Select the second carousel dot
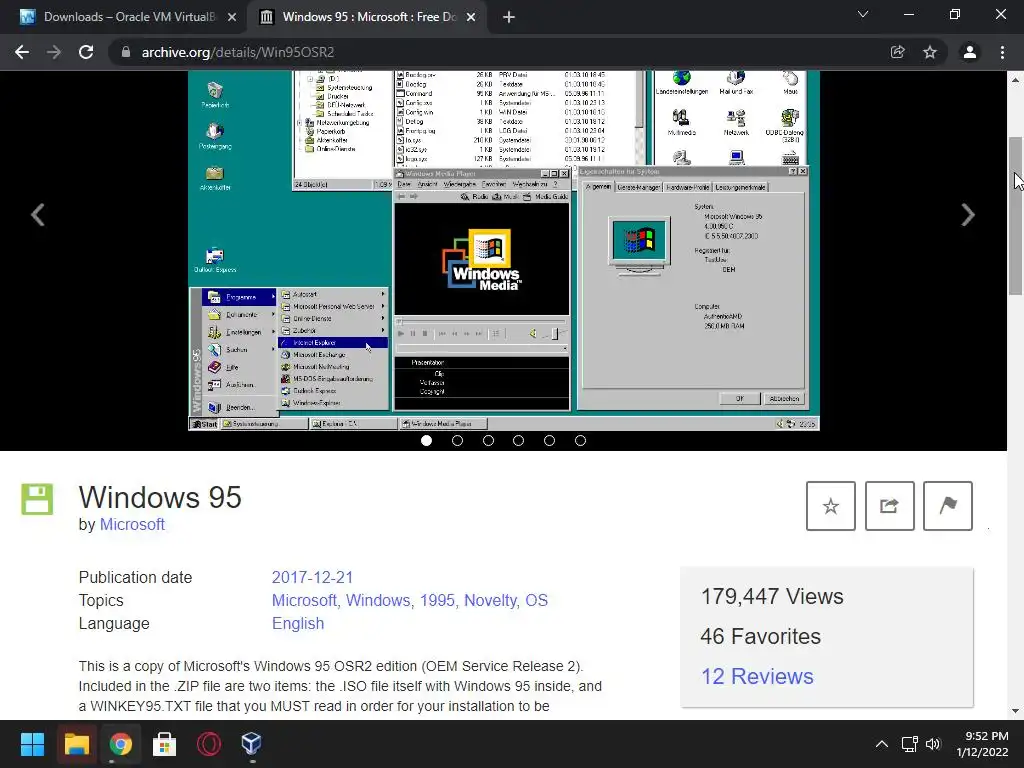This screenshot has width=1024, height=768. [x=457, y=441]
